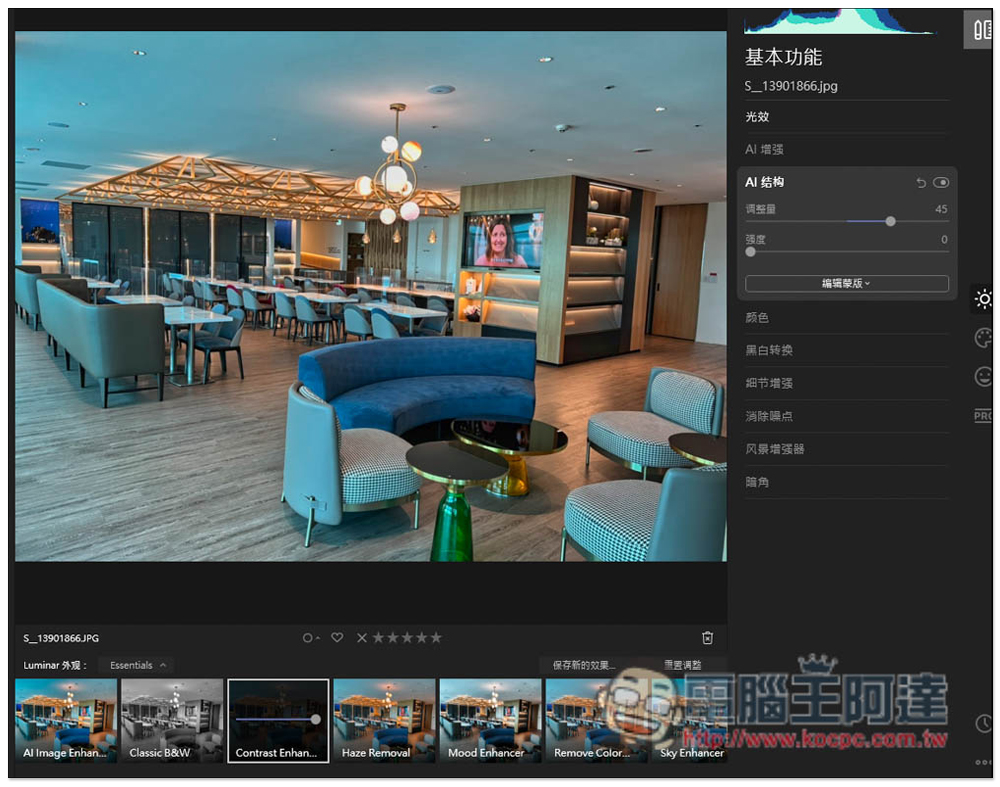Apply the Sky Enhancer look
Viewport: 1000px width, 787px height.
point(689,721)
